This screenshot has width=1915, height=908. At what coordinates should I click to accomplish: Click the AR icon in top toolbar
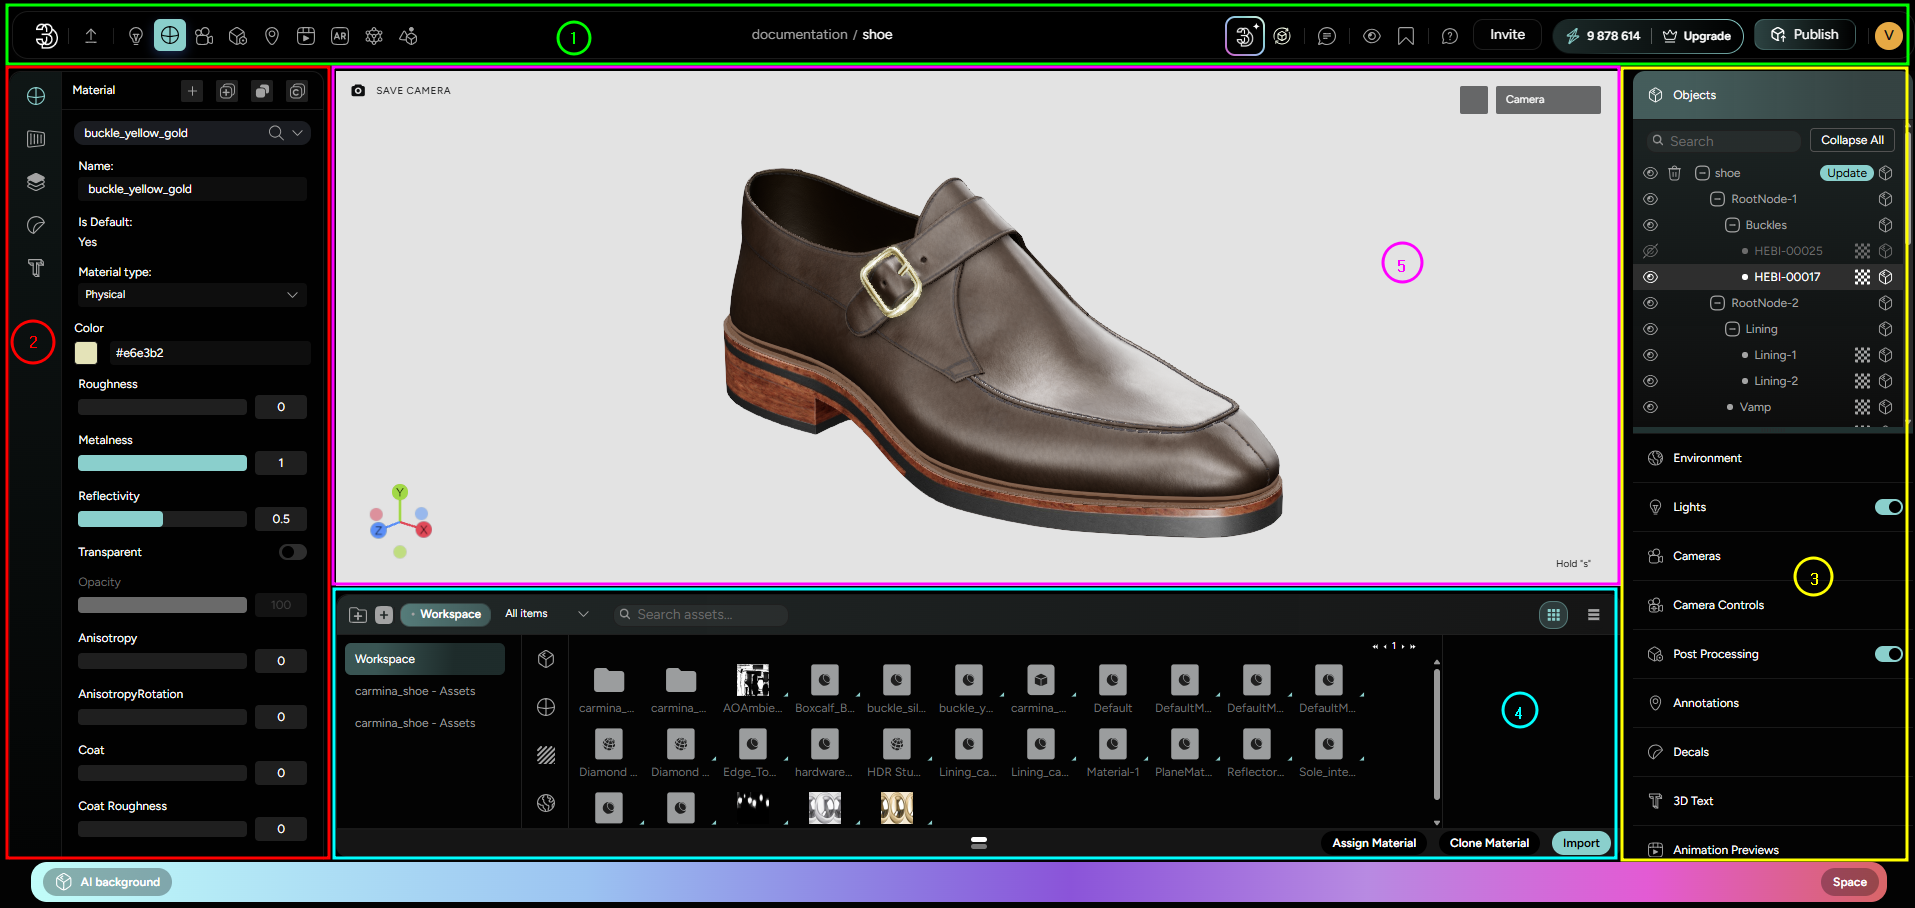coord(340,36)
